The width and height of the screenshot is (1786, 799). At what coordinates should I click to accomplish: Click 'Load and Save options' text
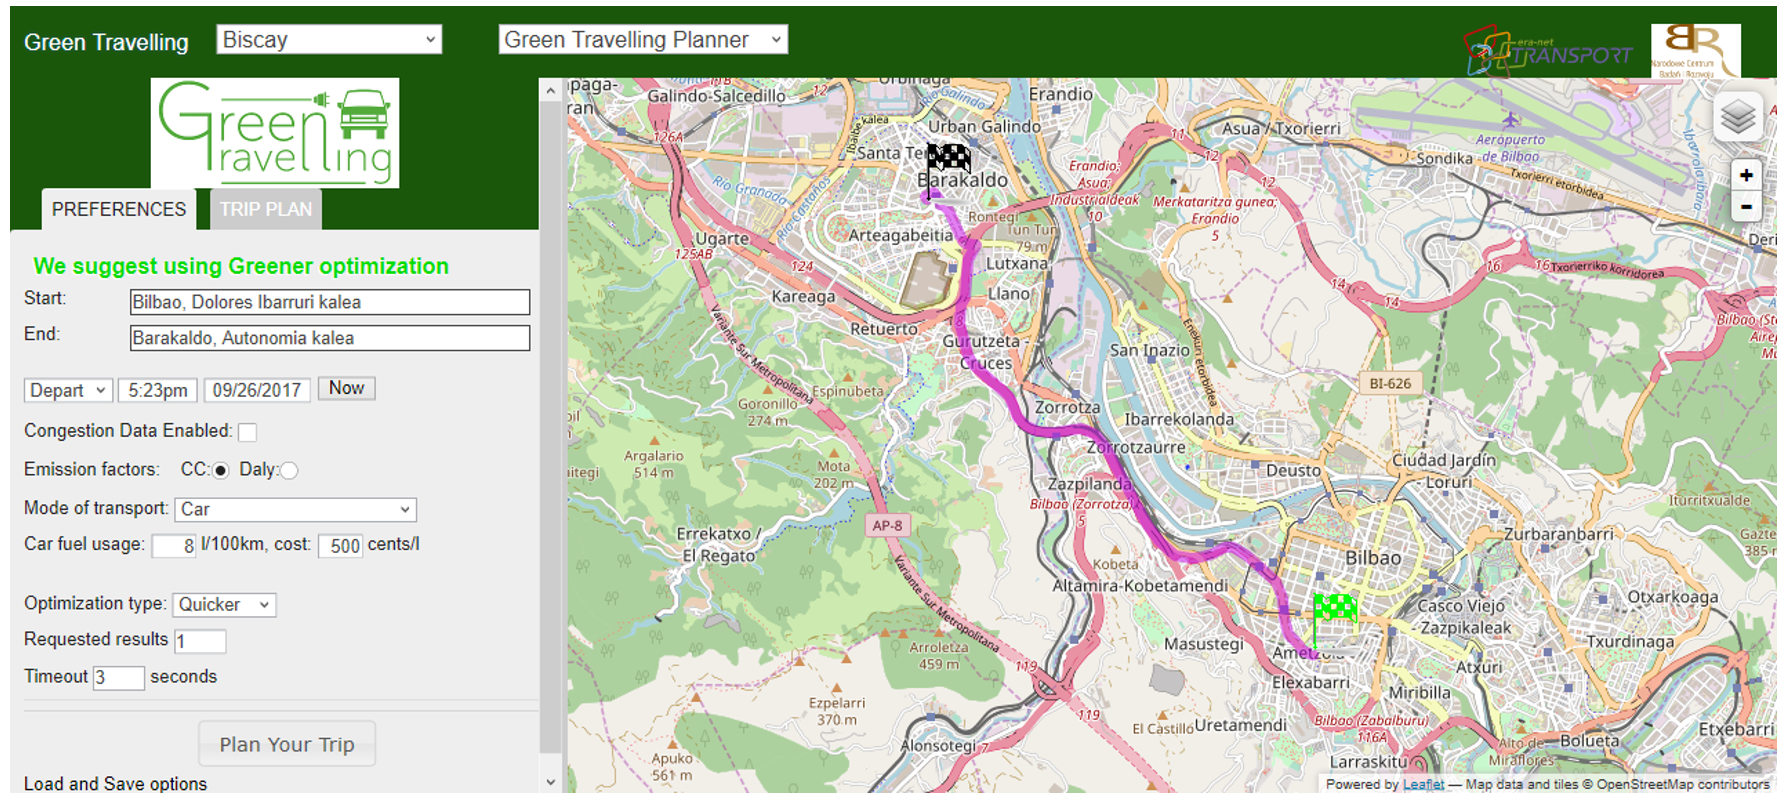(x=115, y=784)
